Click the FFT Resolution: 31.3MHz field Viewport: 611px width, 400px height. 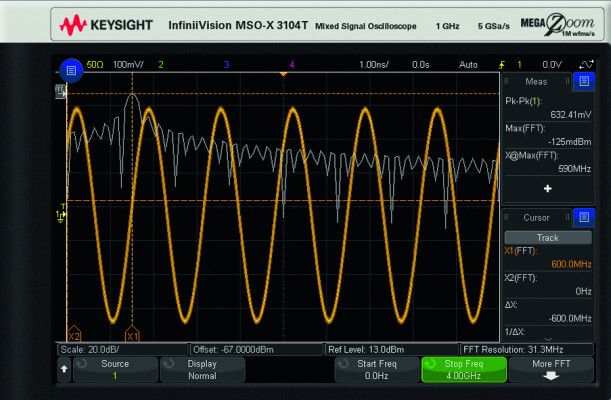[527, 349]
